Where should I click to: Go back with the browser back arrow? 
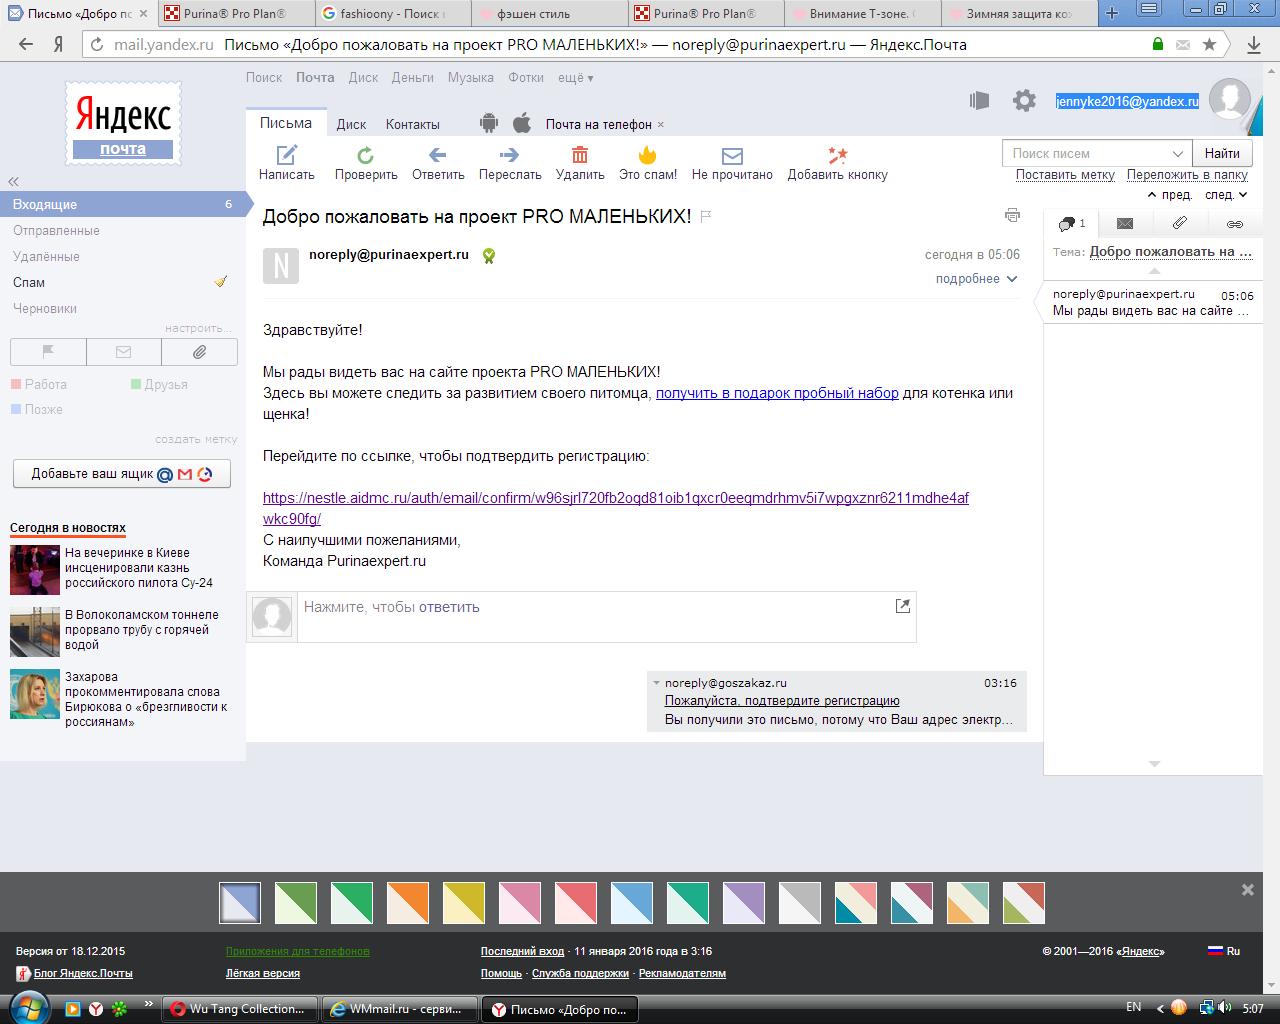click(26, 44)
